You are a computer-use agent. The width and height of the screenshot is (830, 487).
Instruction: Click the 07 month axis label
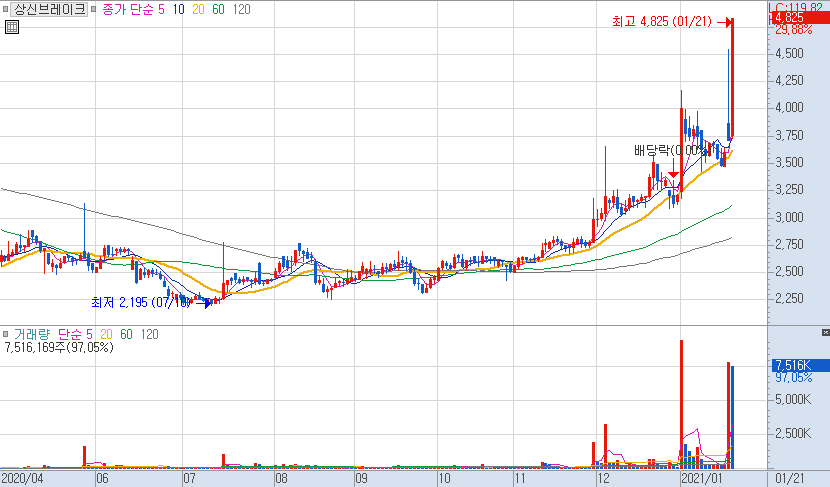189,479
